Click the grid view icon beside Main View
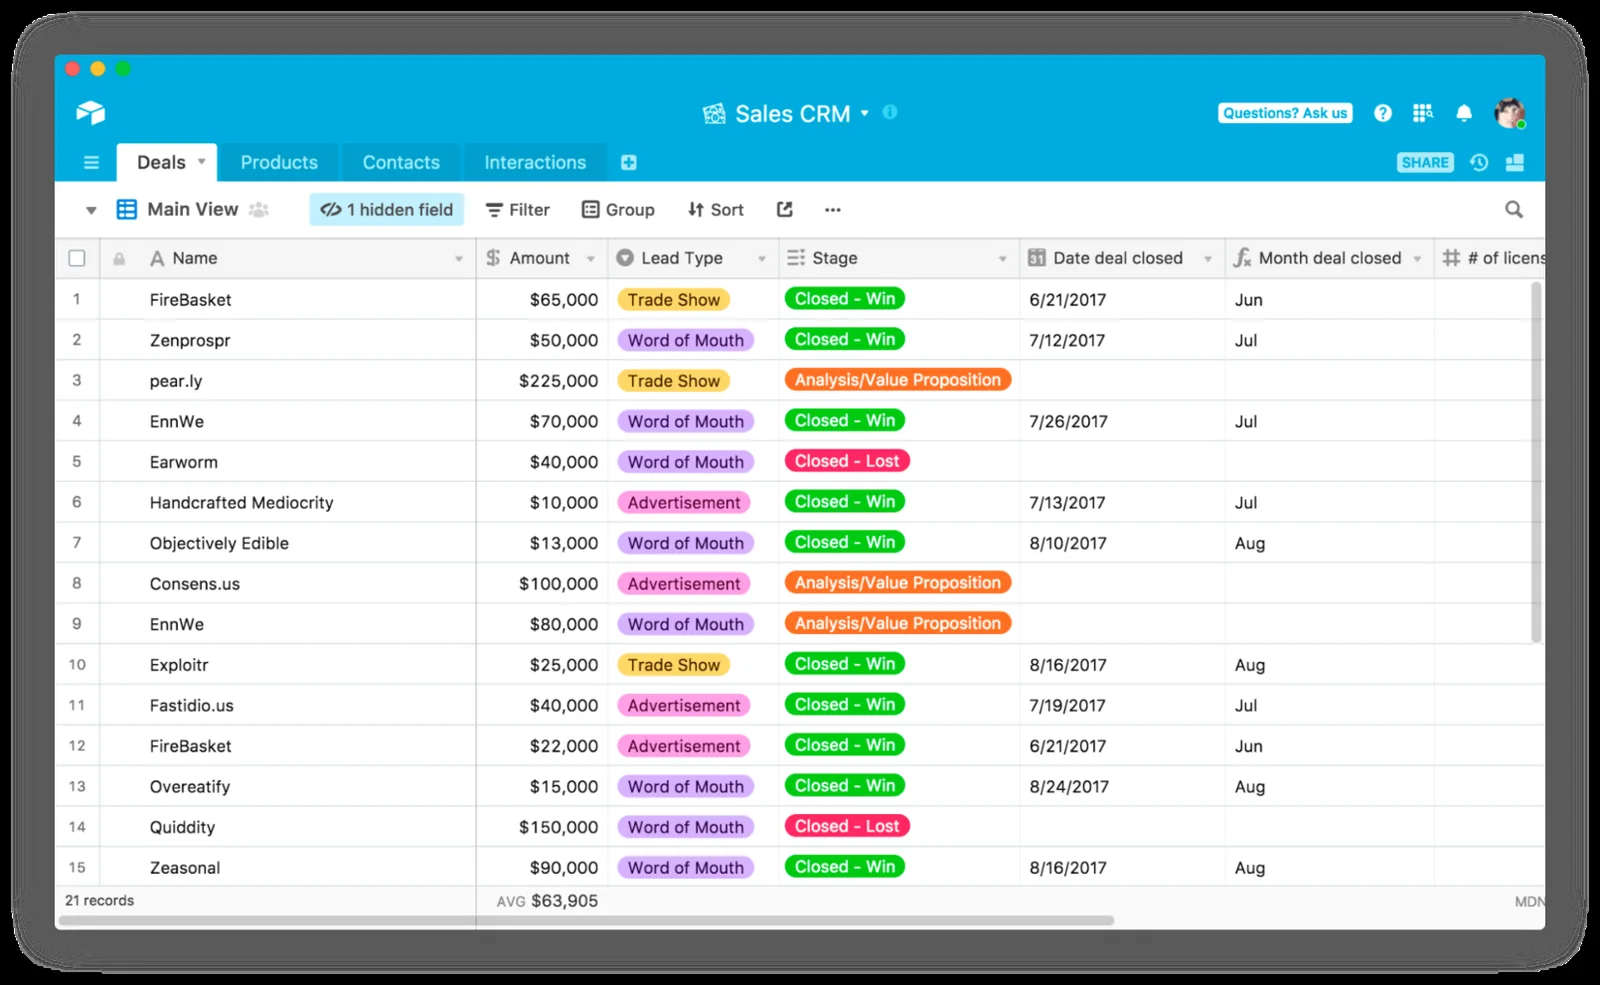Image resolution: width=1600 pixels, height=985 pixels. (x=127, y=209)
